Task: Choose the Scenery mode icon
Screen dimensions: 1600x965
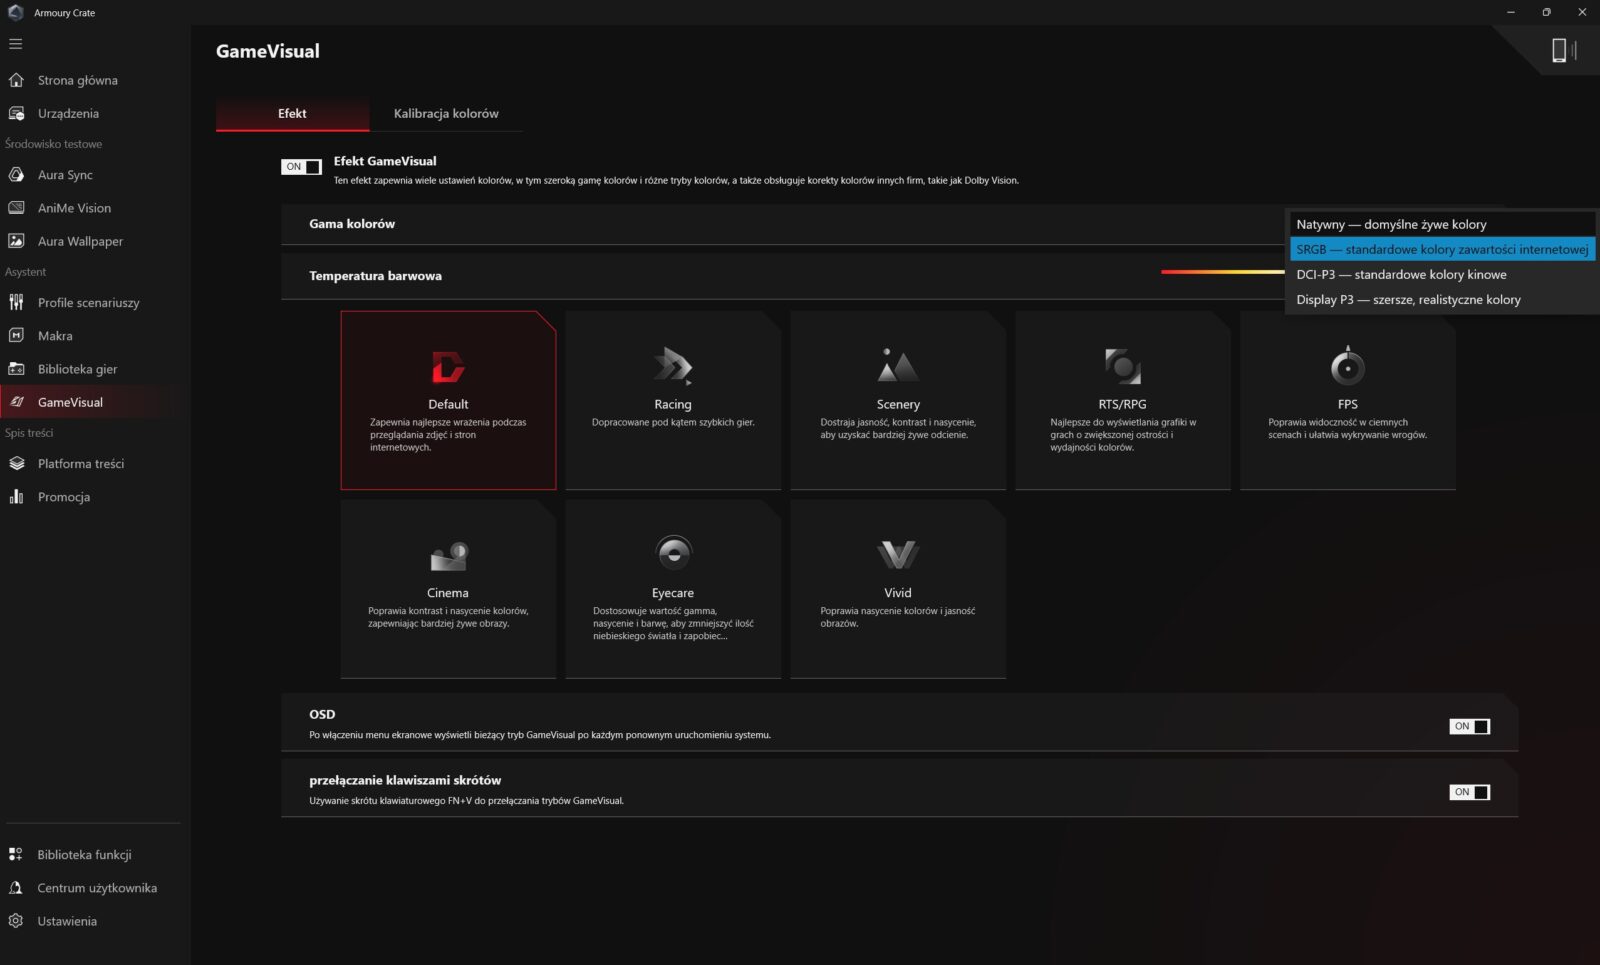Action: [897, 366]
